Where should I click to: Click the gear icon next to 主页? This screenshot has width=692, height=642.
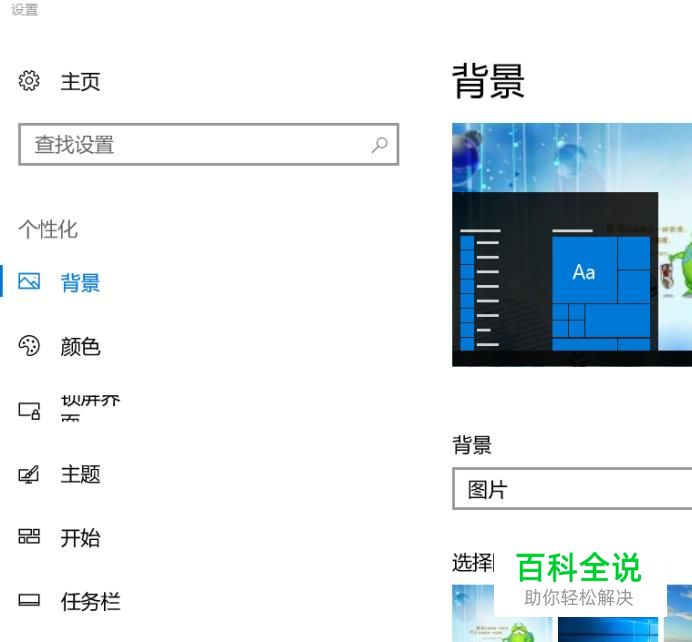click(x=29, y=81)
